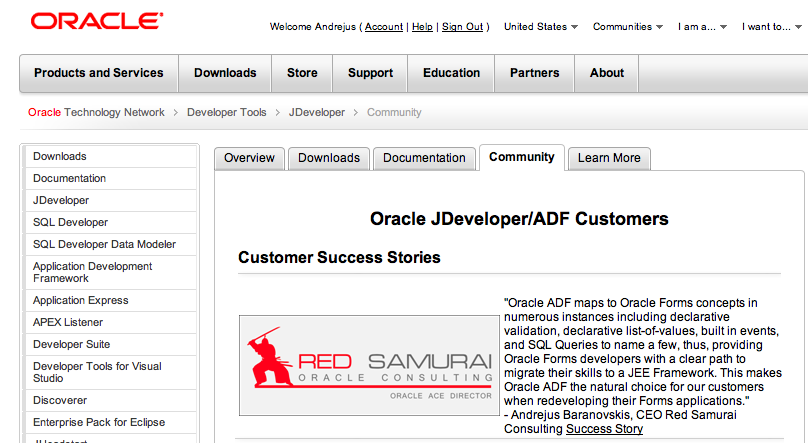
Task: Open the Account link
Action: pos(384,27)
